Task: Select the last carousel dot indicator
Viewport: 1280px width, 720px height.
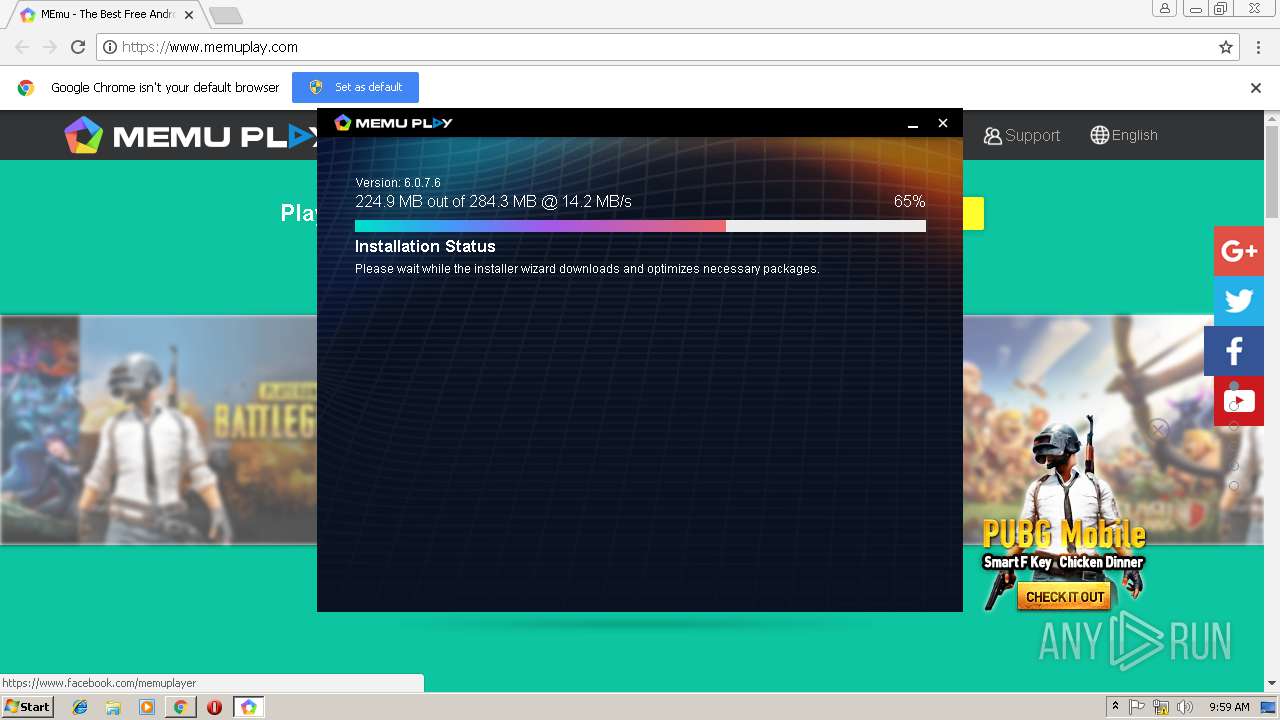Action: (1234, 486)
